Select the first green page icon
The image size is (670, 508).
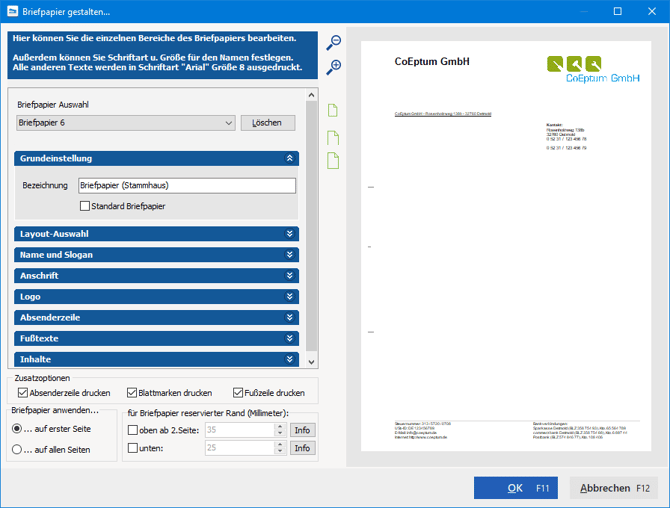click(x=334, y=111)
